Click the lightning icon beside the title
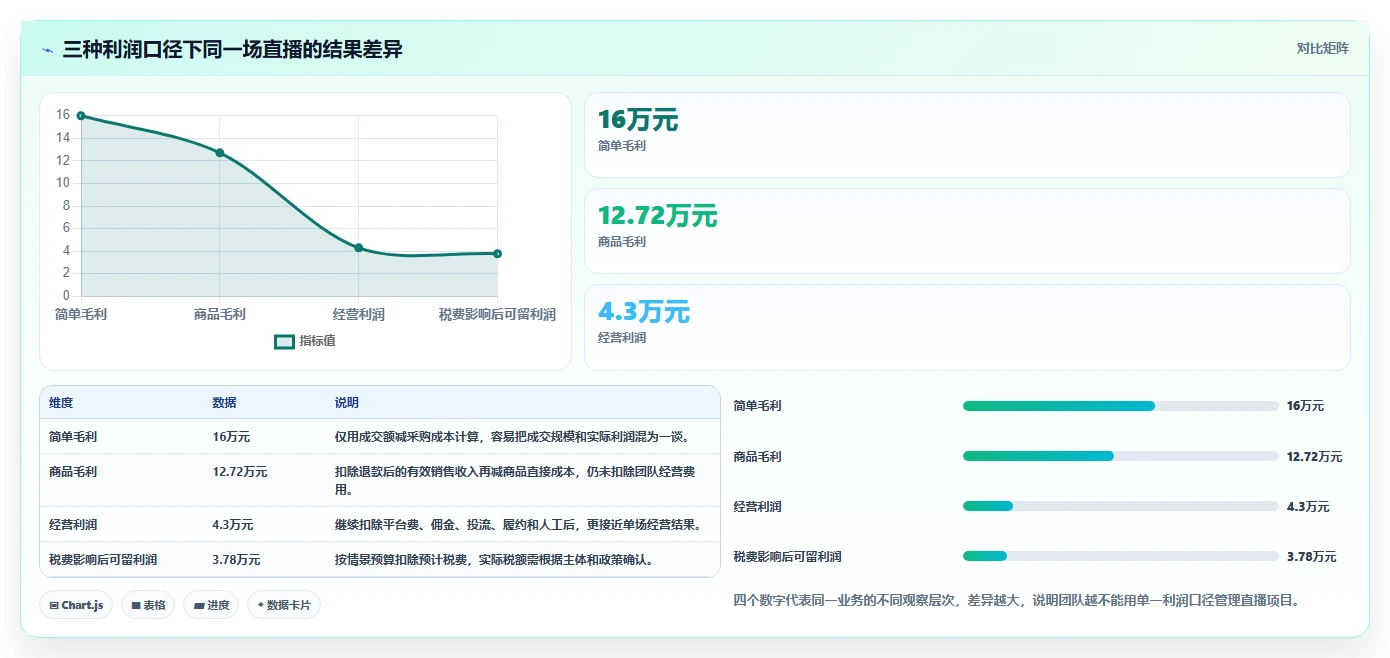 [x=47, y=50]
